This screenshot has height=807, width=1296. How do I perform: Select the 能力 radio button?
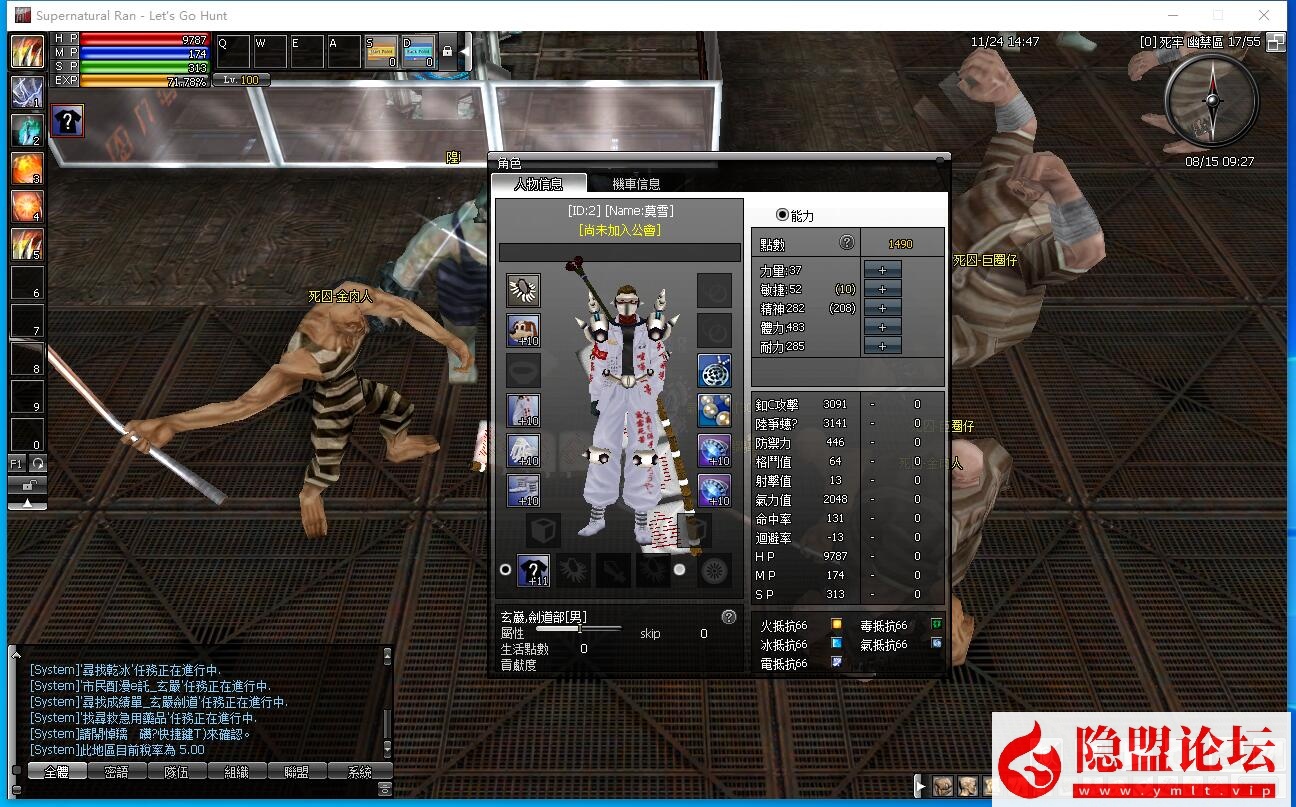782,215
